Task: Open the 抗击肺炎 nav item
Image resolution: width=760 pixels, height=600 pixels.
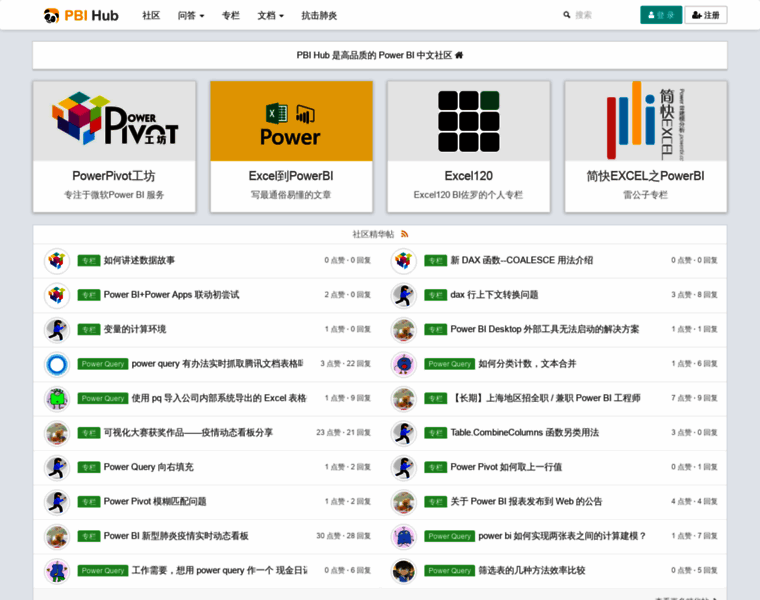Action: tap(319, 16)
